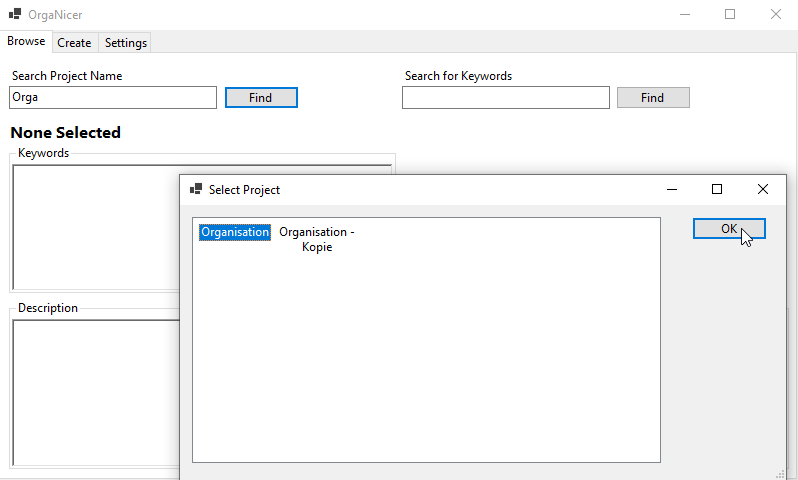Maximize the OrgaNicer main window
The width and height of the screenshot is (798, 480).
pyautogui.click(x=730, y=15)
